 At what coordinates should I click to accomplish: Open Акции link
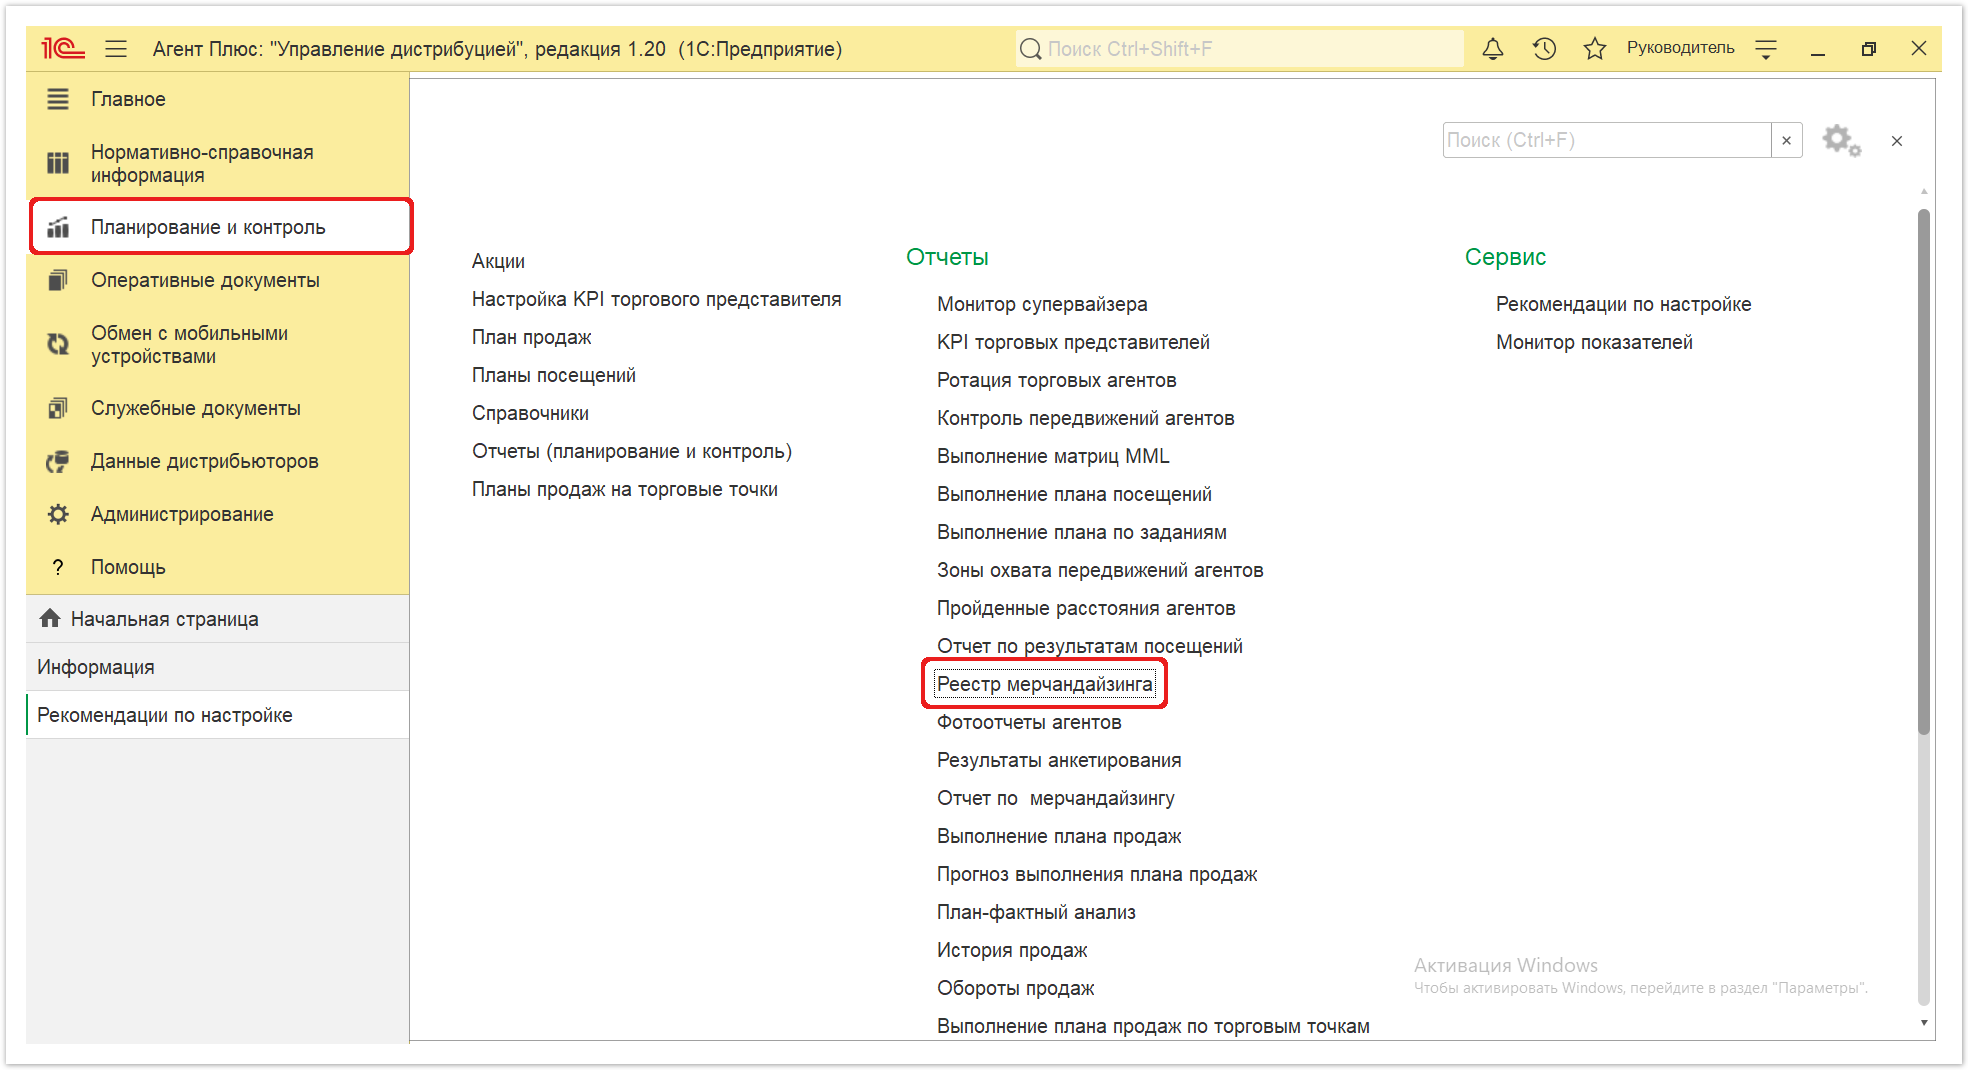(x=498, y=261)
